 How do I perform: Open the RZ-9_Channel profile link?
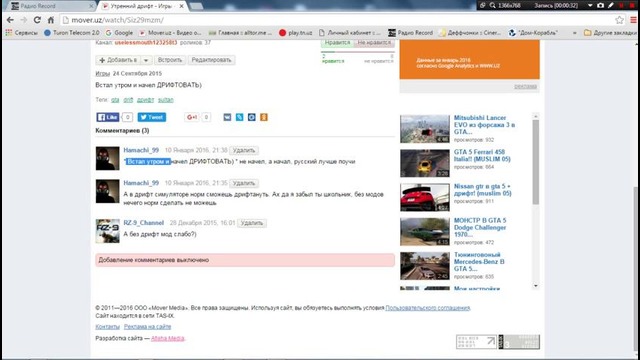tap(144, 223)
